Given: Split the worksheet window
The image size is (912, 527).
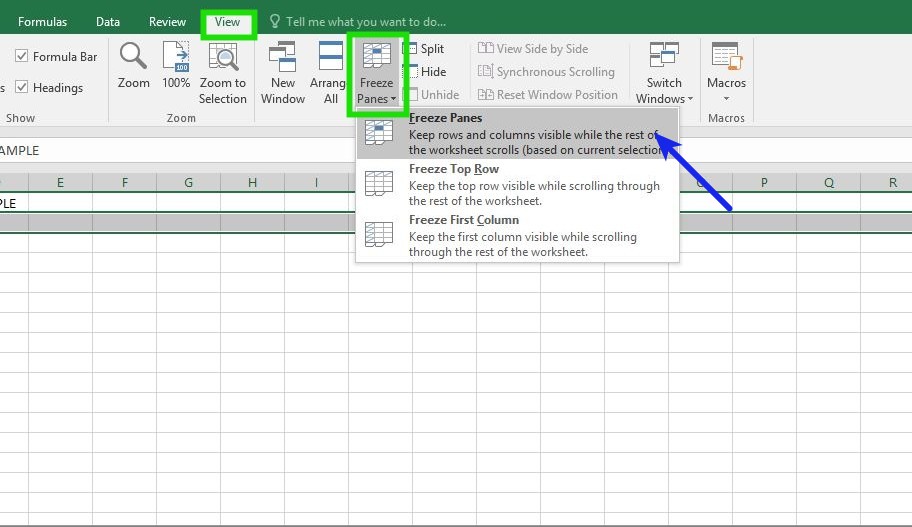Looking at the screenshot, I should pyautogui.click(x=426, y=49).
